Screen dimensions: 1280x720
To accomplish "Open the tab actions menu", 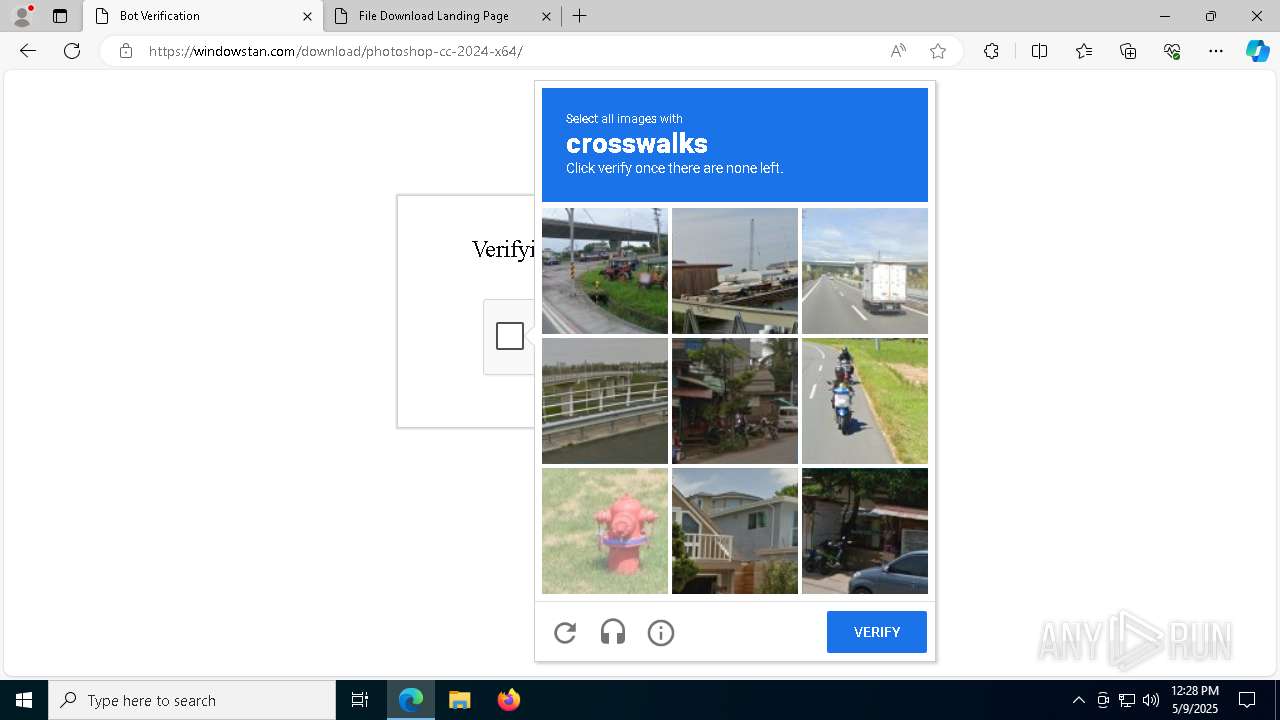I will (x=60, y=16).
